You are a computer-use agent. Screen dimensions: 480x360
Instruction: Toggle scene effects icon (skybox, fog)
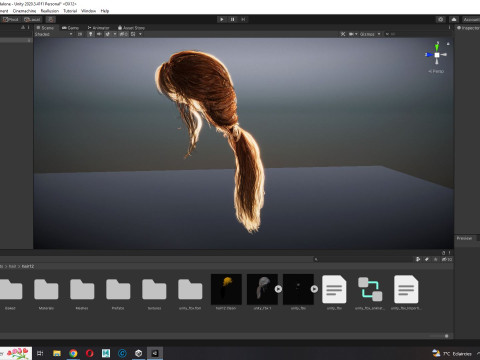(107, 34)
